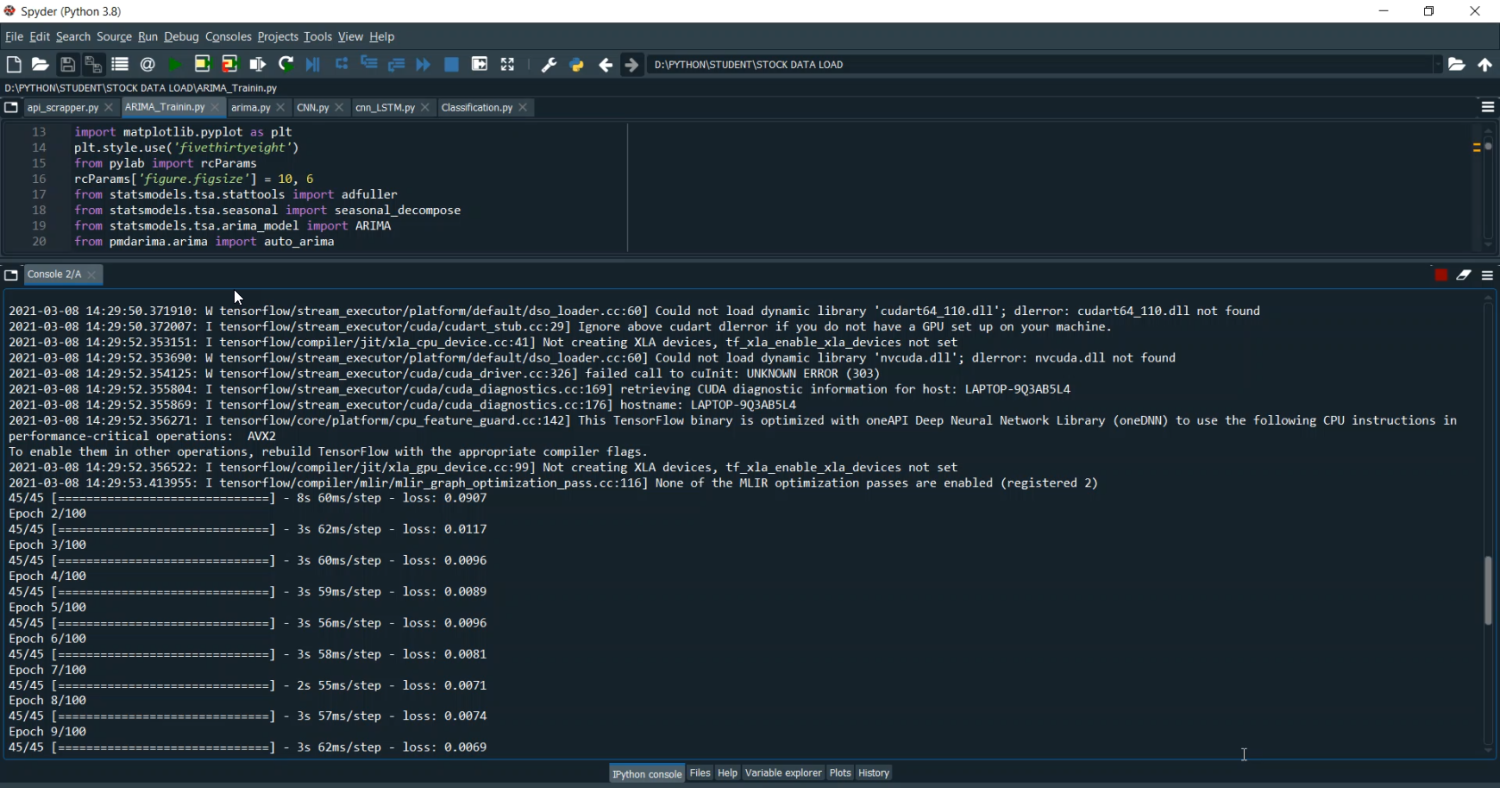The image size is (1500, 788).
Task: Click the green Run file button
Action: pyautogui.click(x=175, y=64)
